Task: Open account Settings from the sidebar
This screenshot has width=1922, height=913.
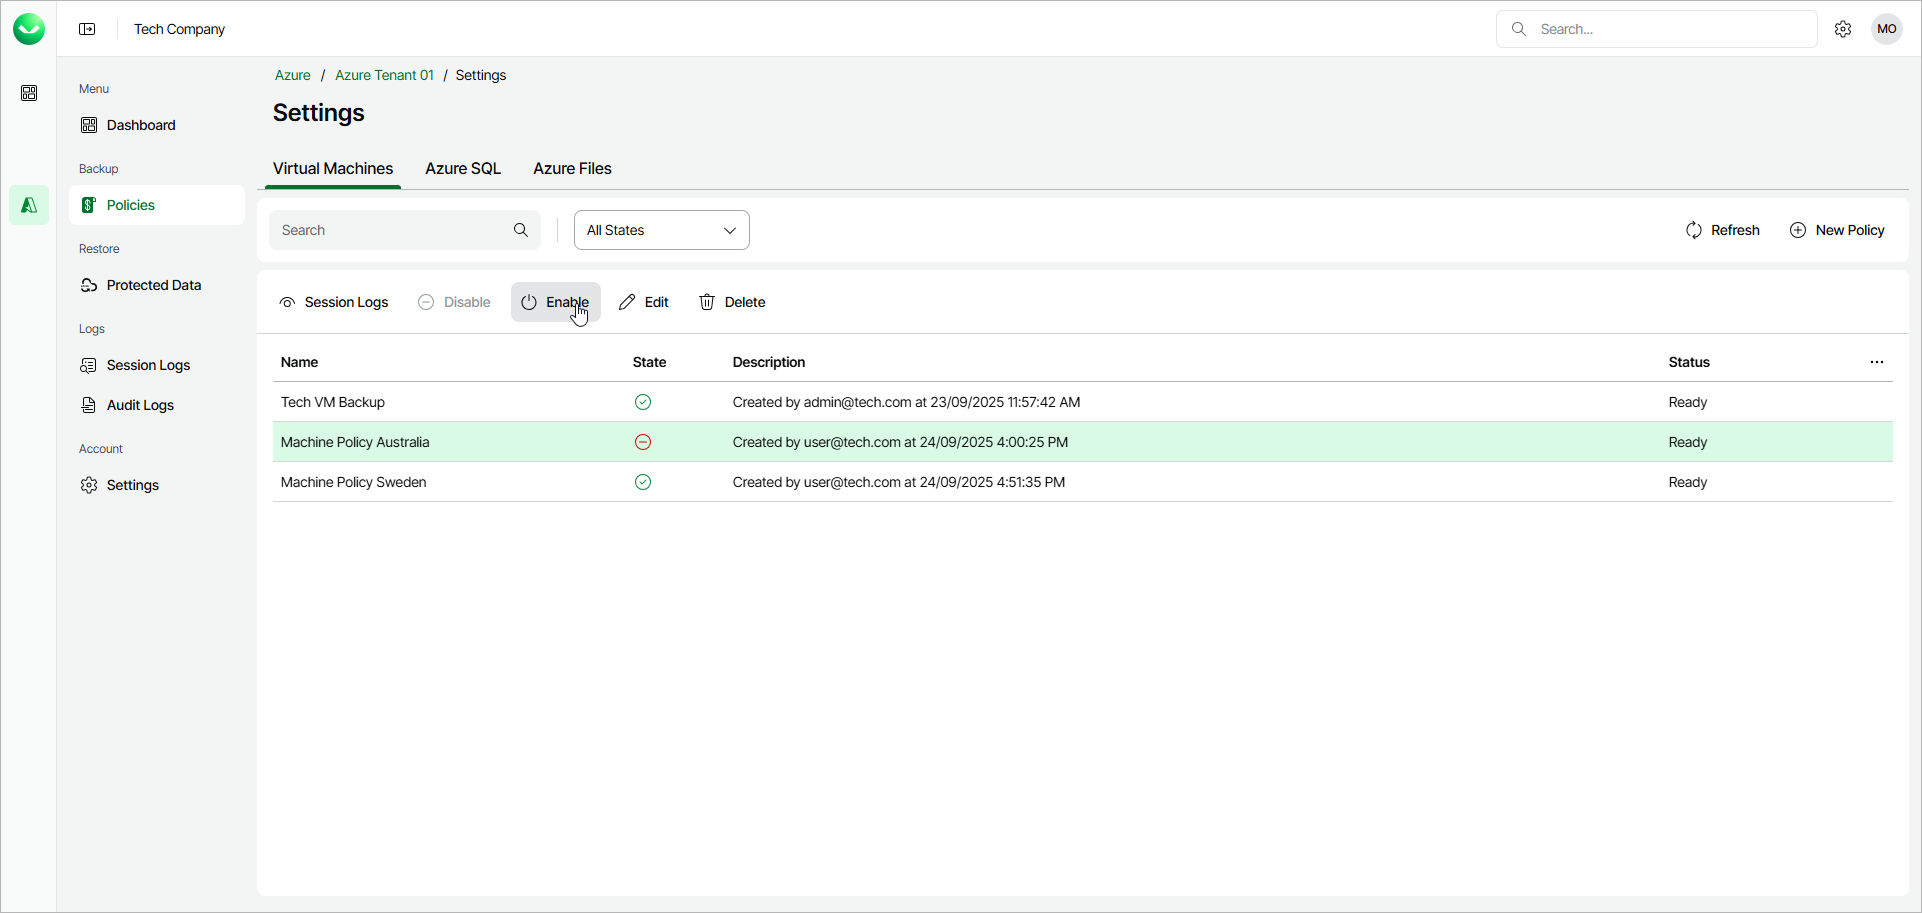Action: point(131,485)
